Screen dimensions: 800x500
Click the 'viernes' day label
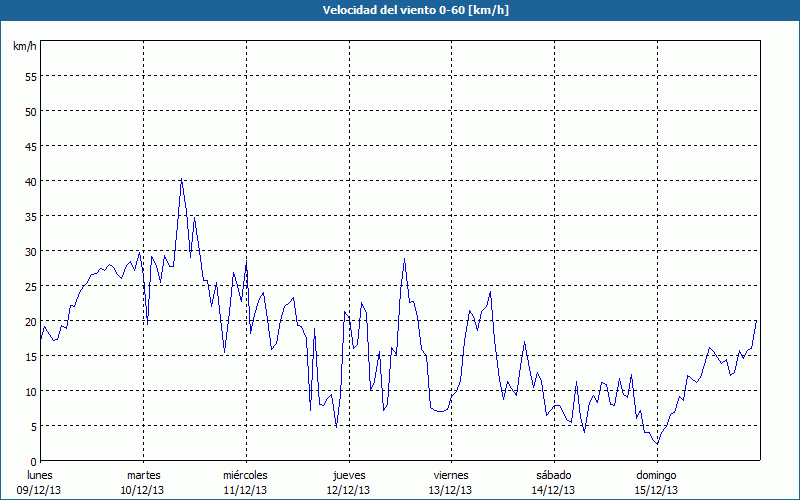(x=451, y=475)
